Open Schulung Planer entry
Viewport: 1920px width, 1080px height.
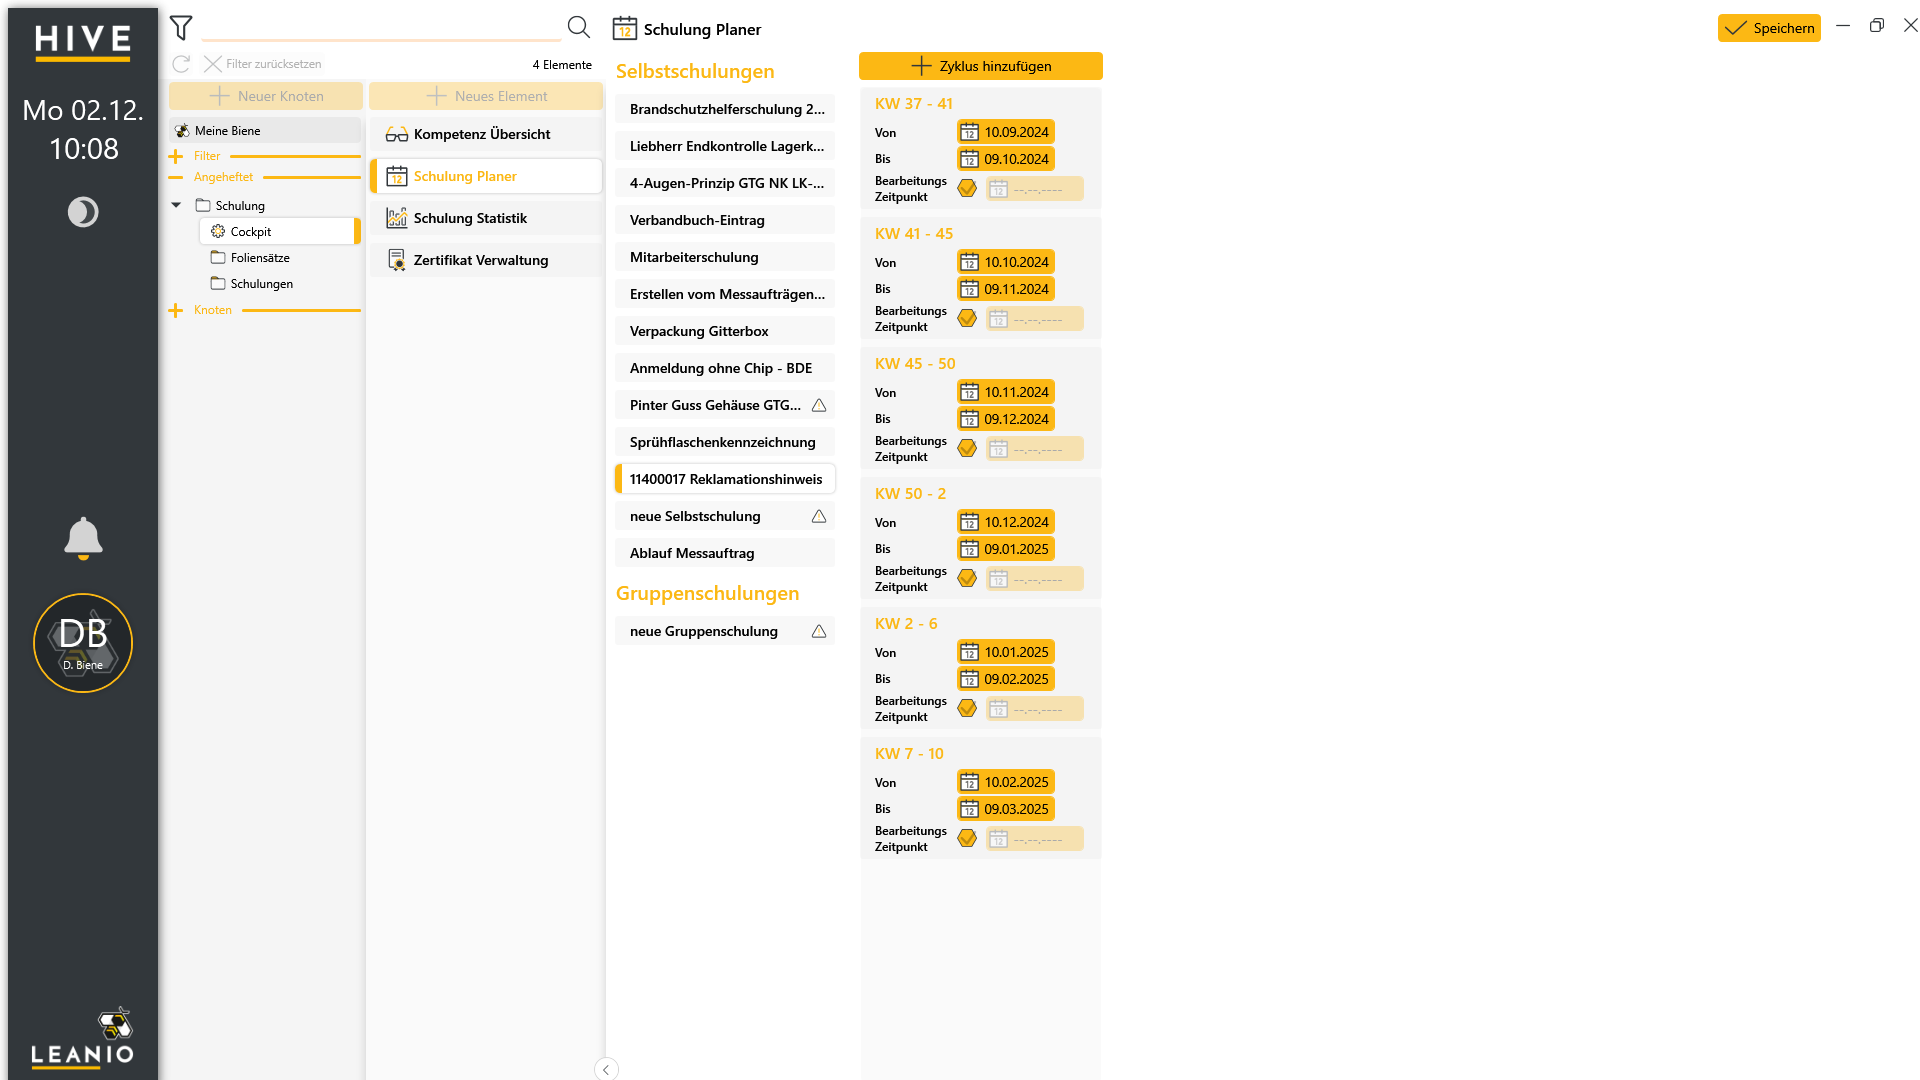(486, 176)
